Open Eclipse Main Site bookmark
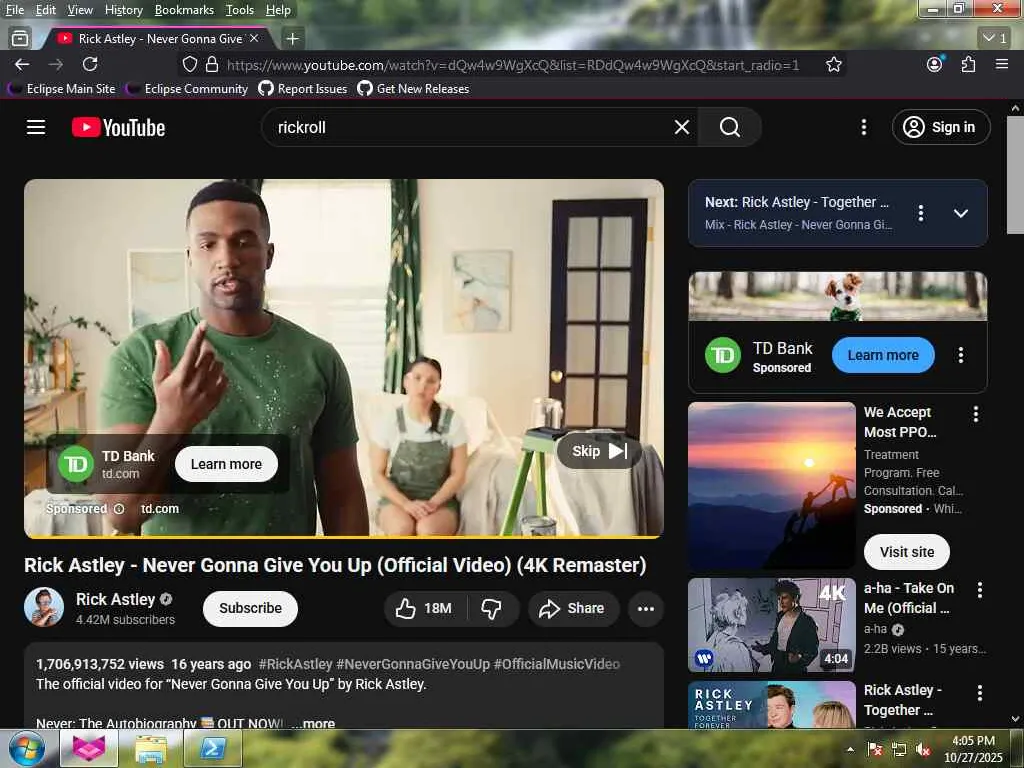 point(62,88)
